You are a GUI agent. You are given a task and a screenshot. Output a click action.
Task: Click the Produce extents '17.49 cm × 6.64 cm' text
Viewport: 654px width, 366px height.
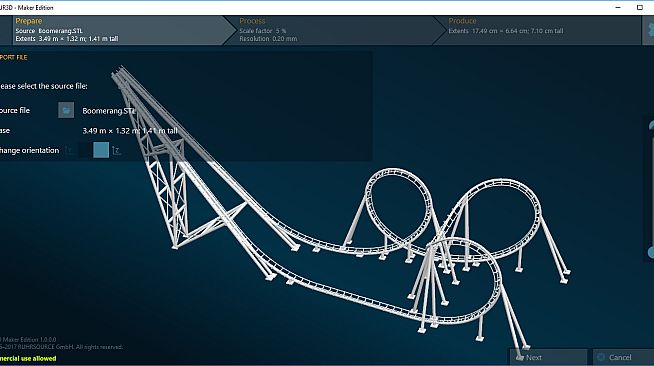pyautogui.click(x=506, y=31)
